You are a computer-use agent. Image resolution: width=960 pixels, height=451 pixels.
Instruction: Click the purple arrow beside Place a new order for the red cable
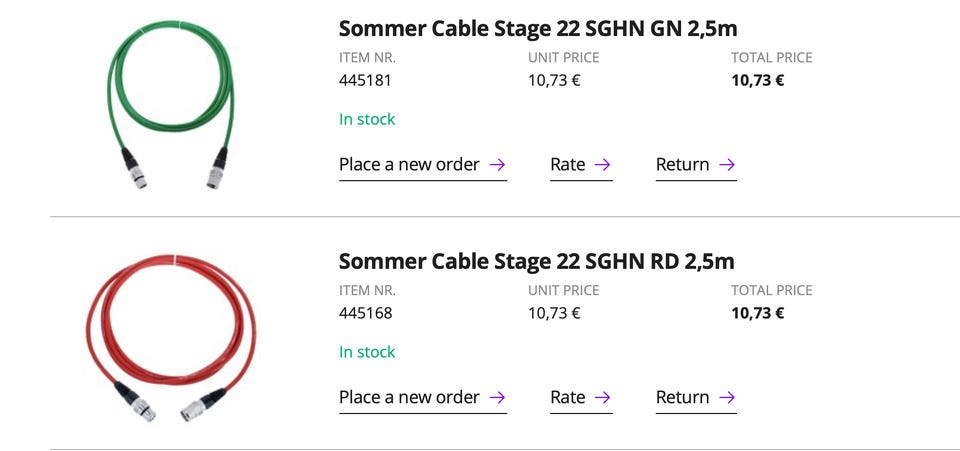pos(497,398)
